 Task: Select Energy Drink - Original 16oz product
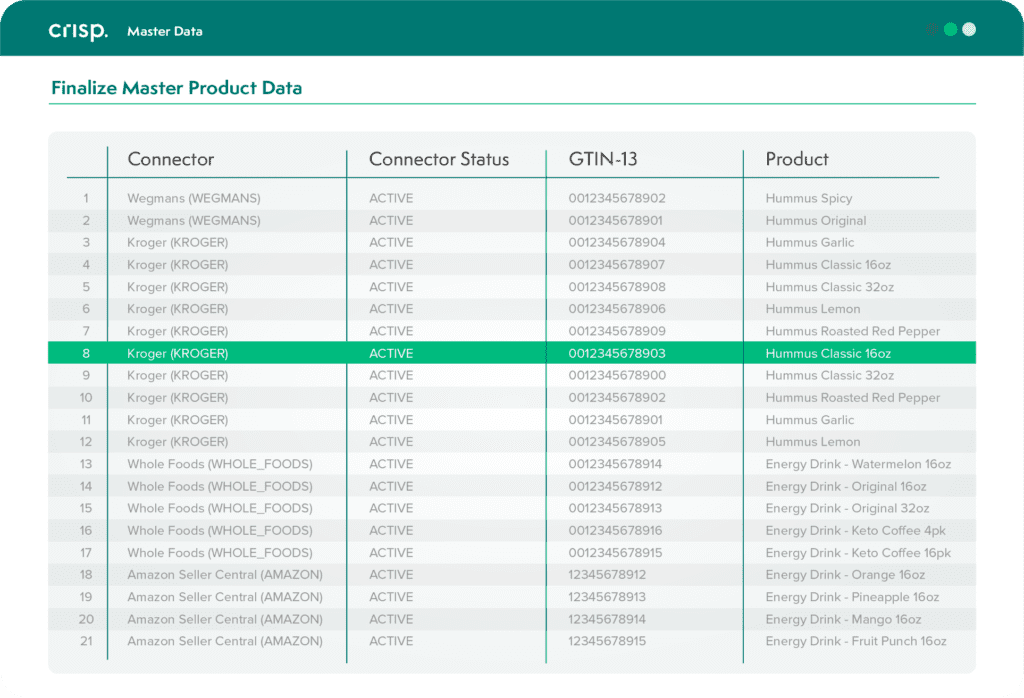click(x=846, y=486)
